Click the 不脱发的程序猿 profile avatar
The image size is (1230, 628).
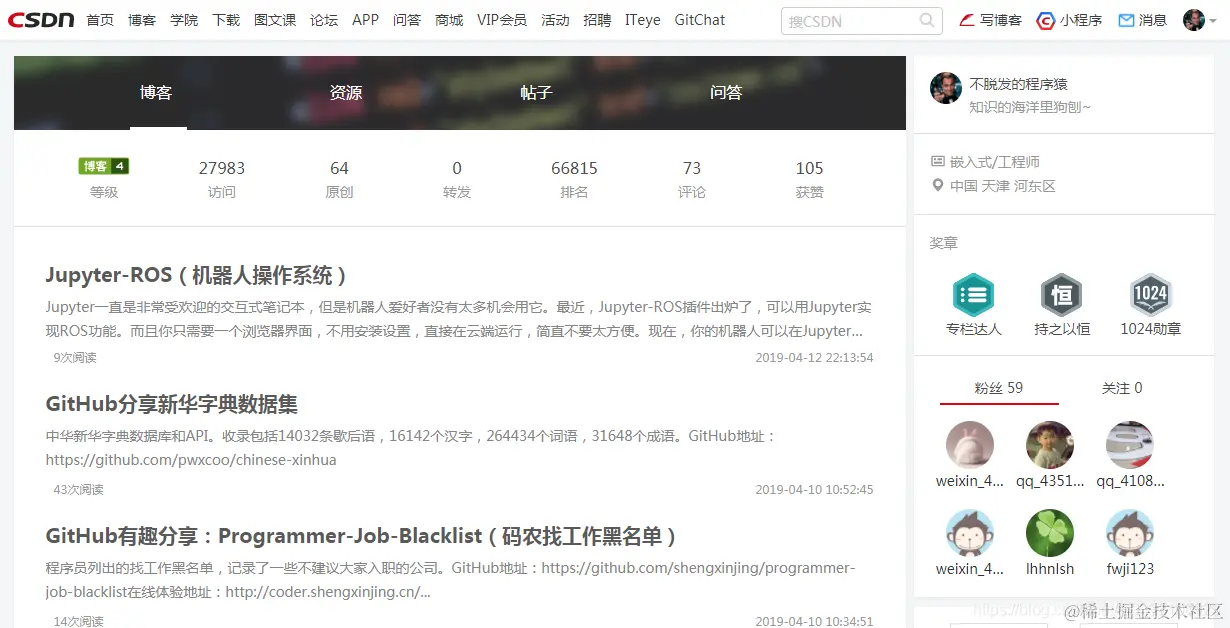point(946,88)
